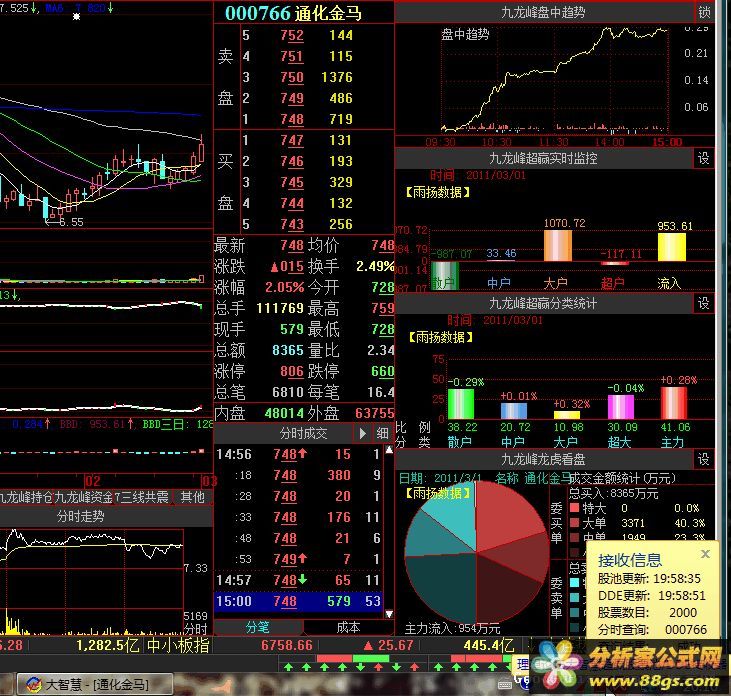Viewport: 731px width, 696px height.
Task: Open 设 settings for 九龙峰龙虎看盘 panel
Action: pos(703,459)
